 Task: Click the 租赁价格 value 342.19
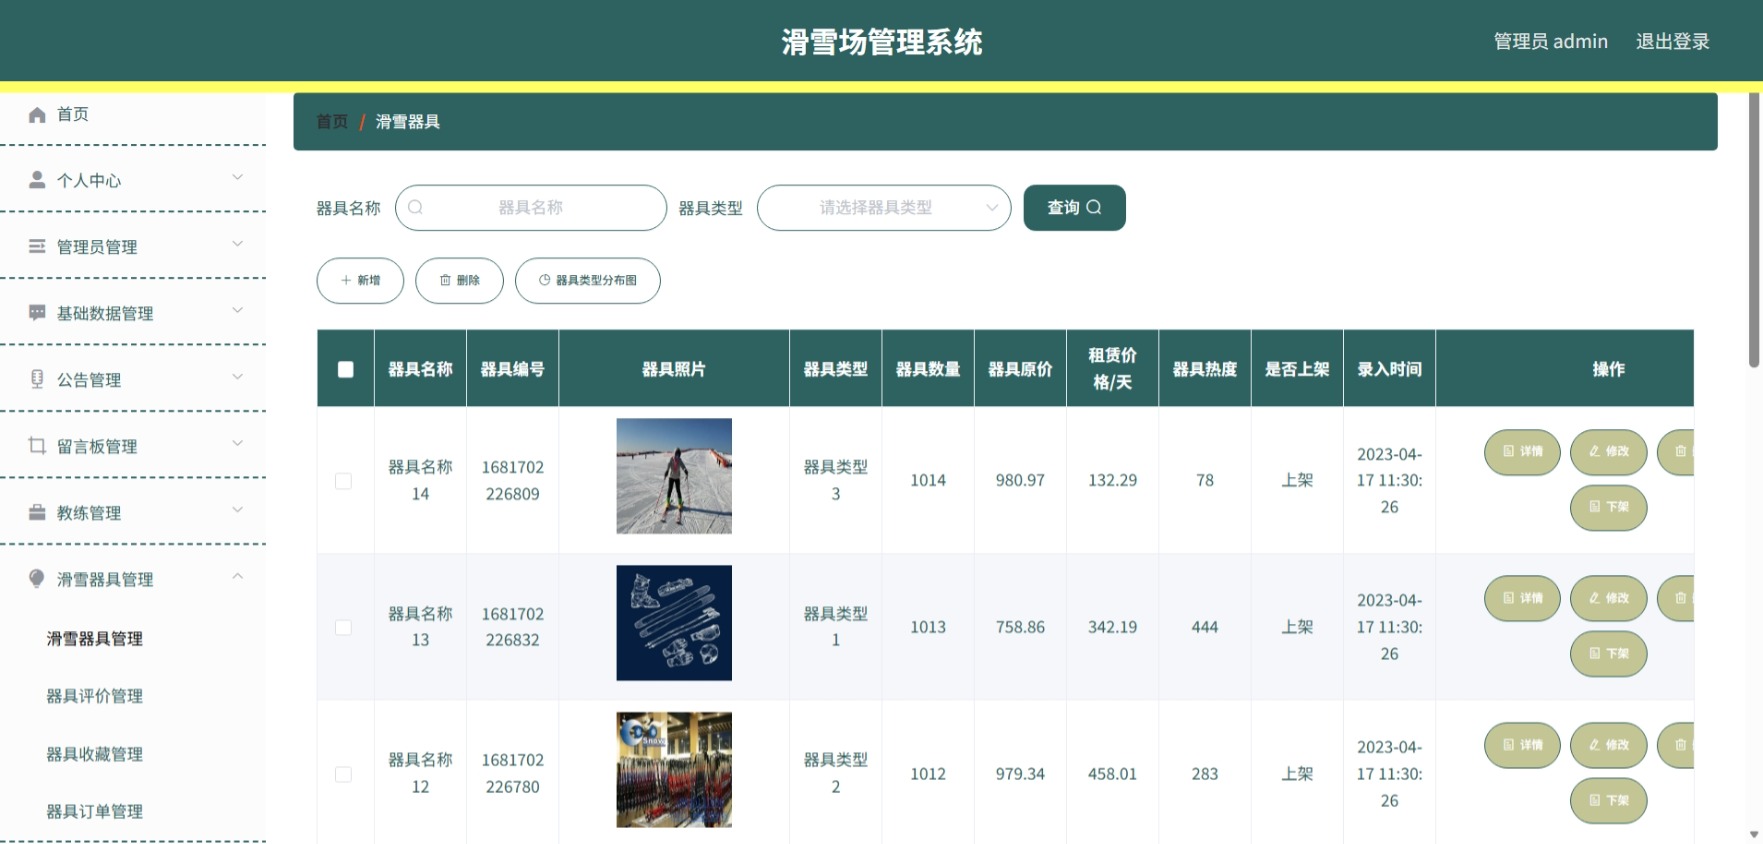pyautogui.click(x=1112, y=628)
